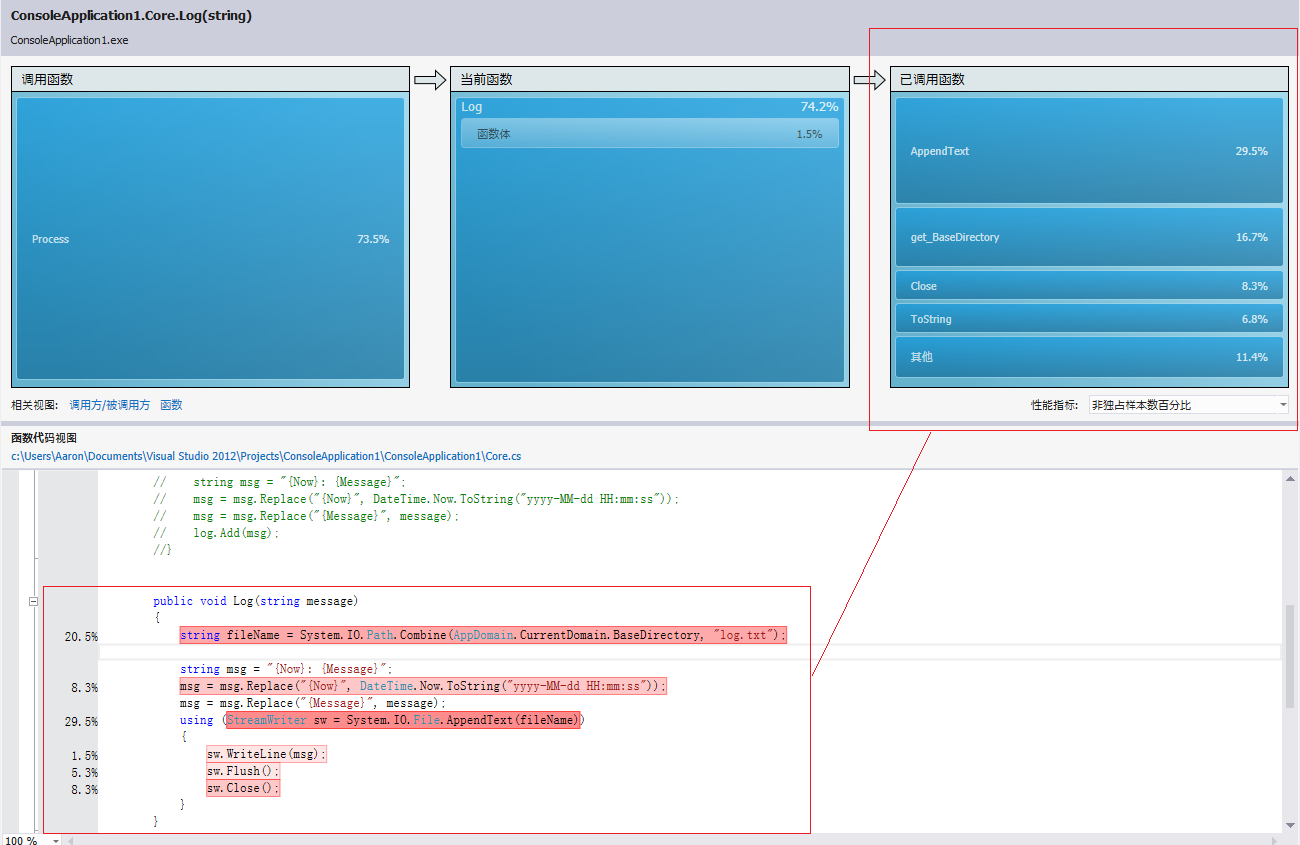Select the get_BaseDirectory called function
This screenshot has width=1300, height=845.
point(1088,237)
